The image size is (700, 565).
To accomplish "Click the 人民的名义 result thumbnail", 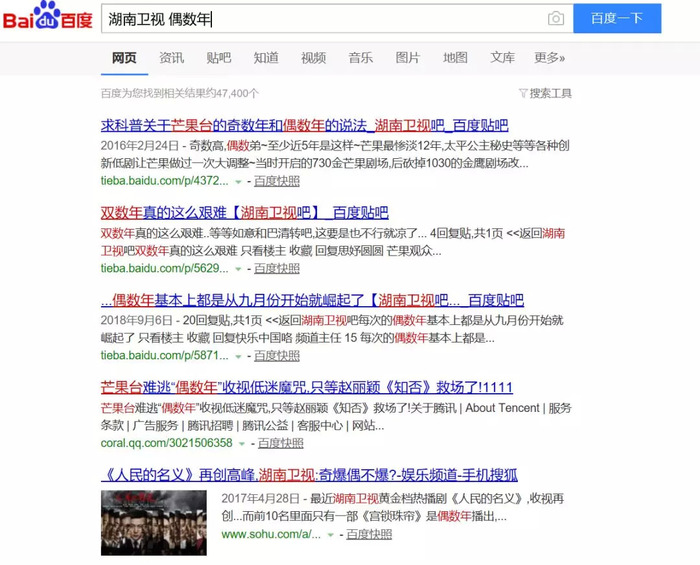I will click(154, 523).
